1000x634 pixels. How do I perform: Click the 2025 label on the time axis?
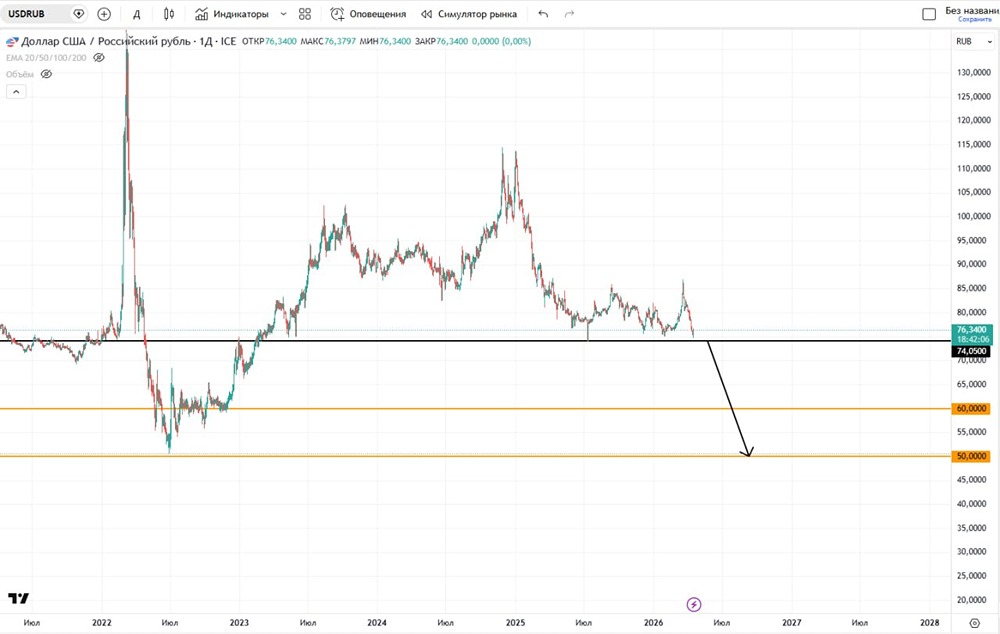click(515, 623)
